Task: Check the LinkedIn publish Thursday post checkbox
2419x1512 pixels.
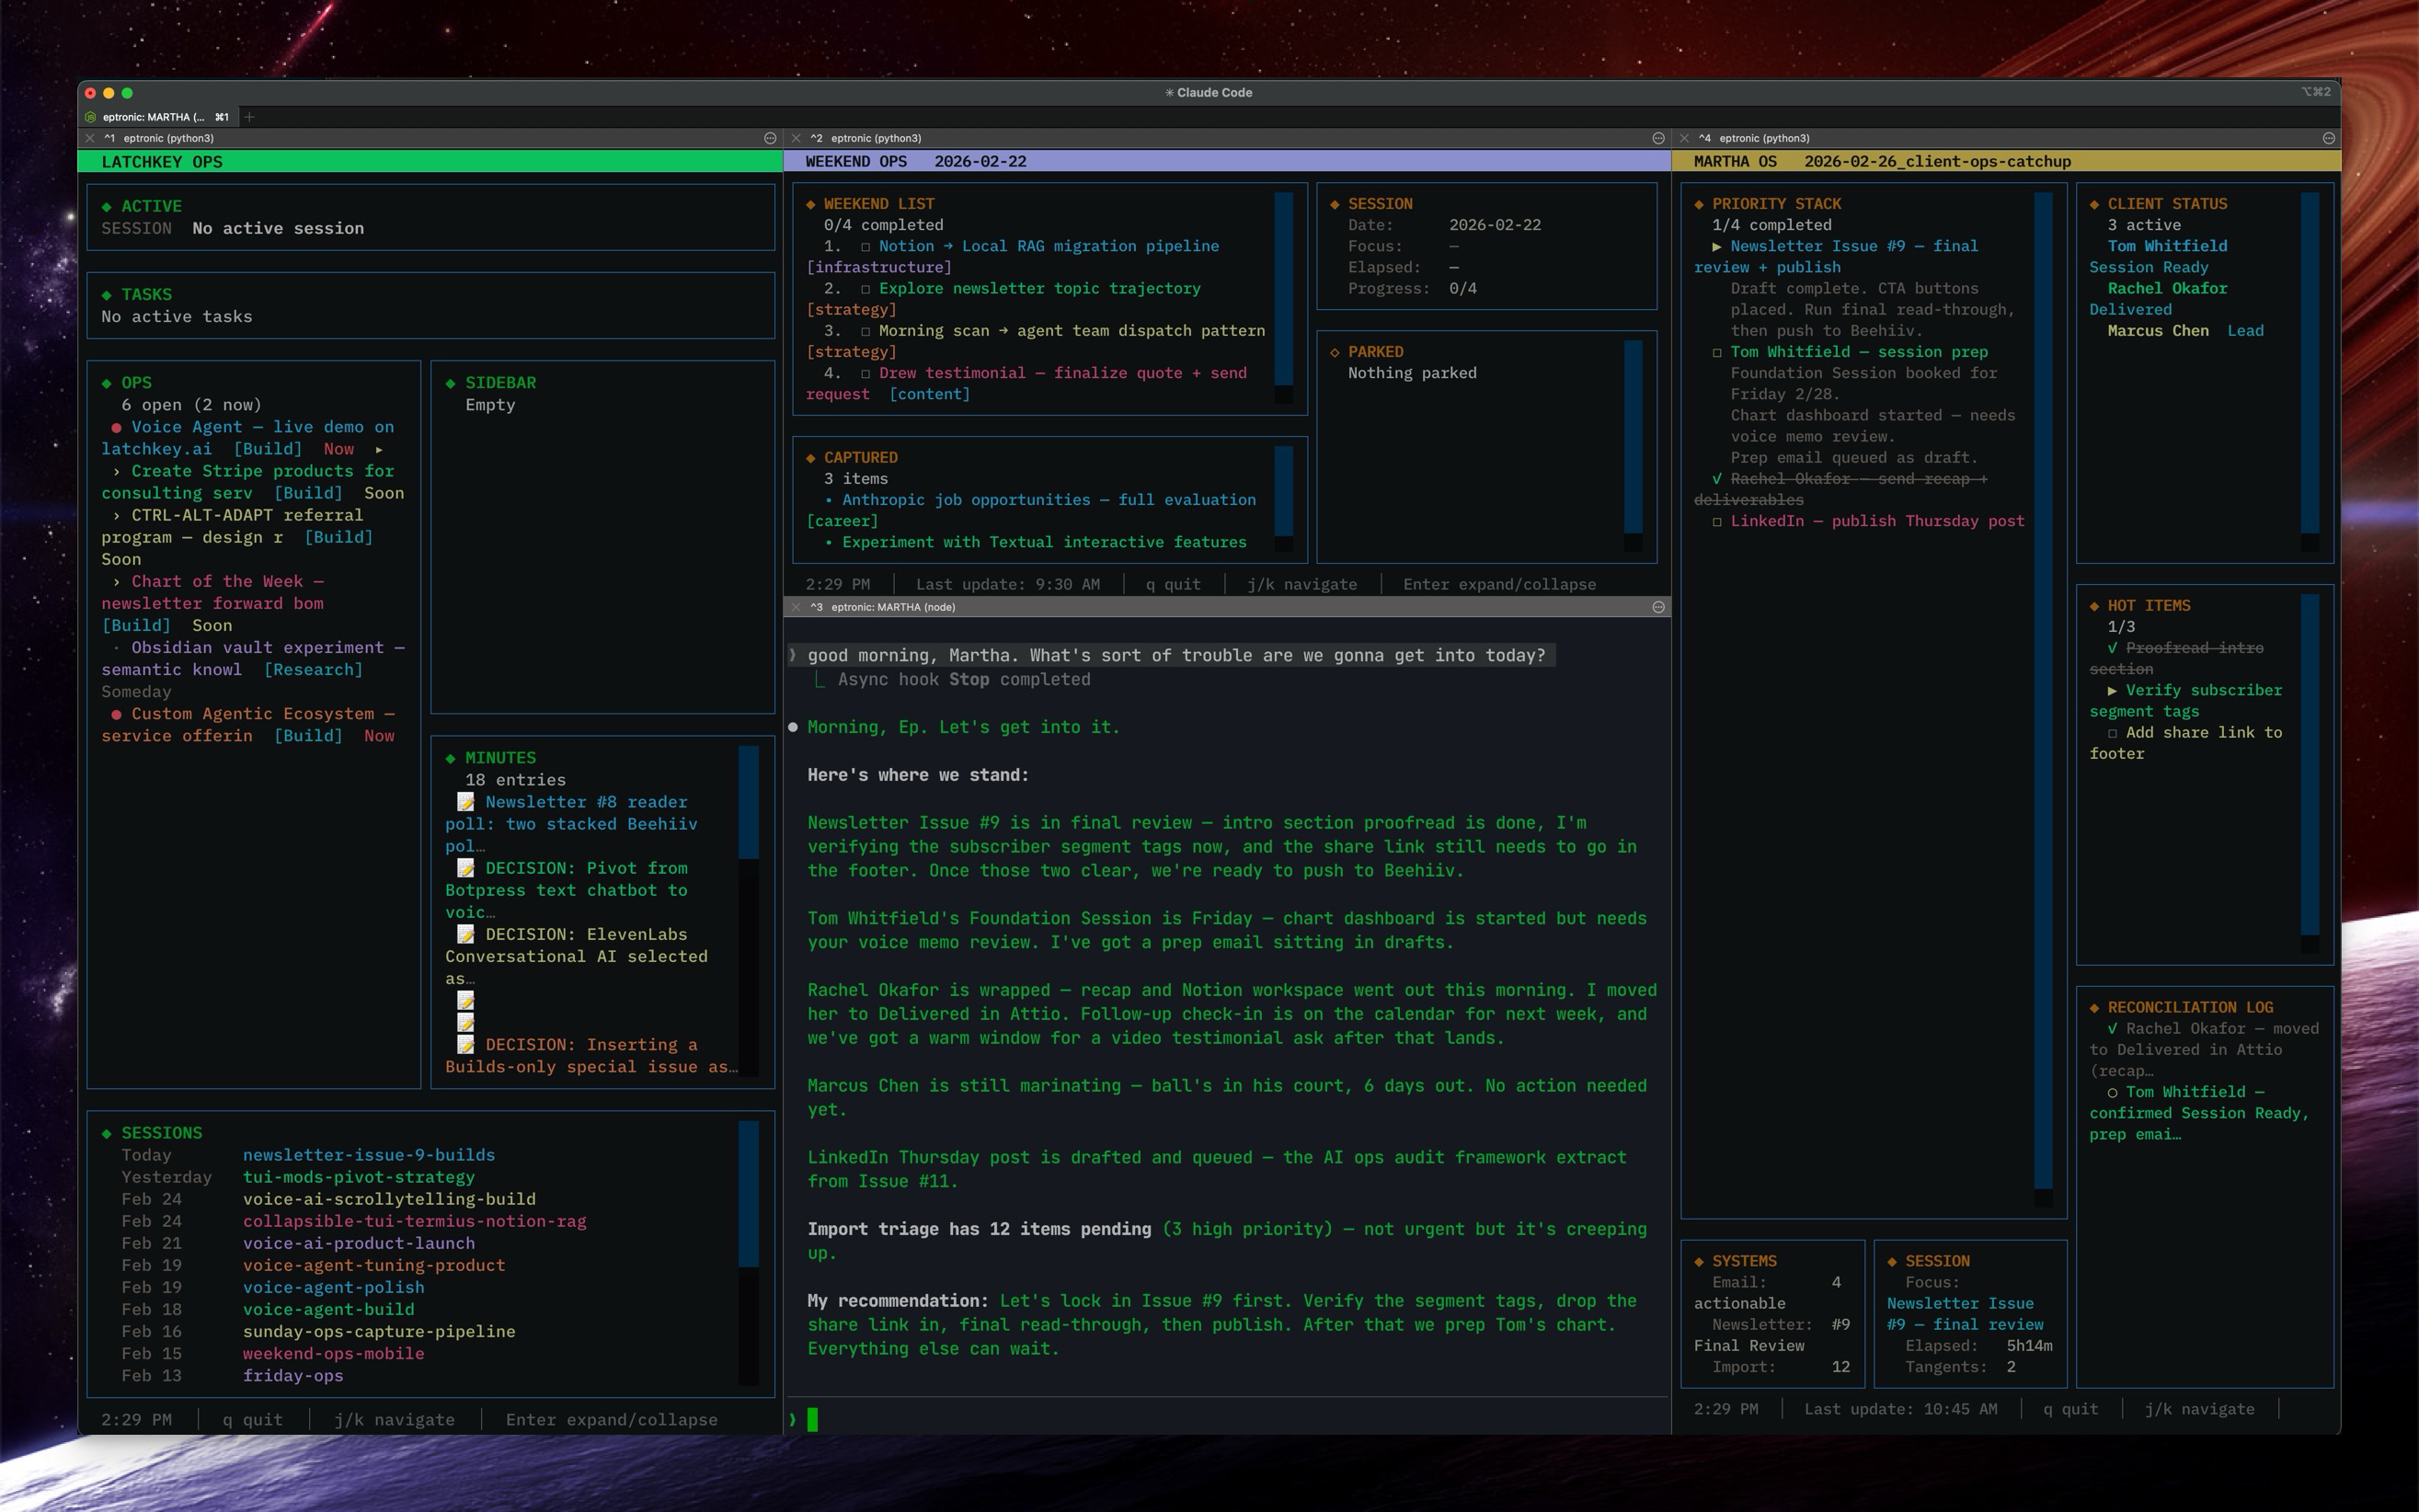Action: 1717,521
